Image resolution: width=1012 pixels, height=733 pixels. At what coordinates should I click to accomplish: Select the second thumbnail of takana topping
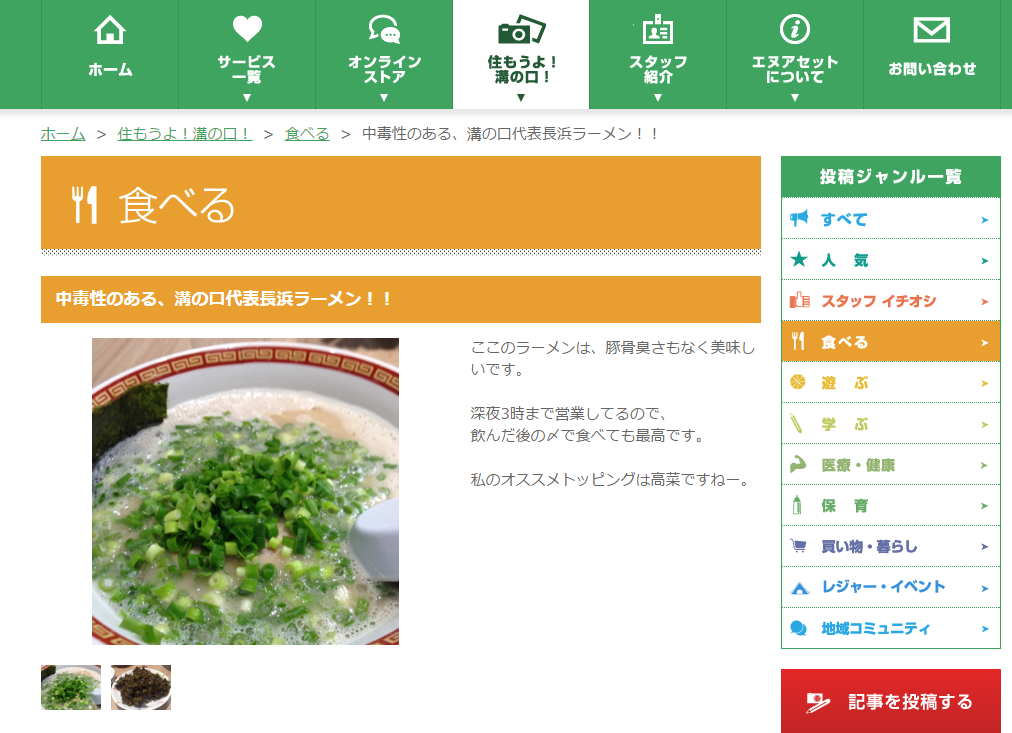[141, 687]
